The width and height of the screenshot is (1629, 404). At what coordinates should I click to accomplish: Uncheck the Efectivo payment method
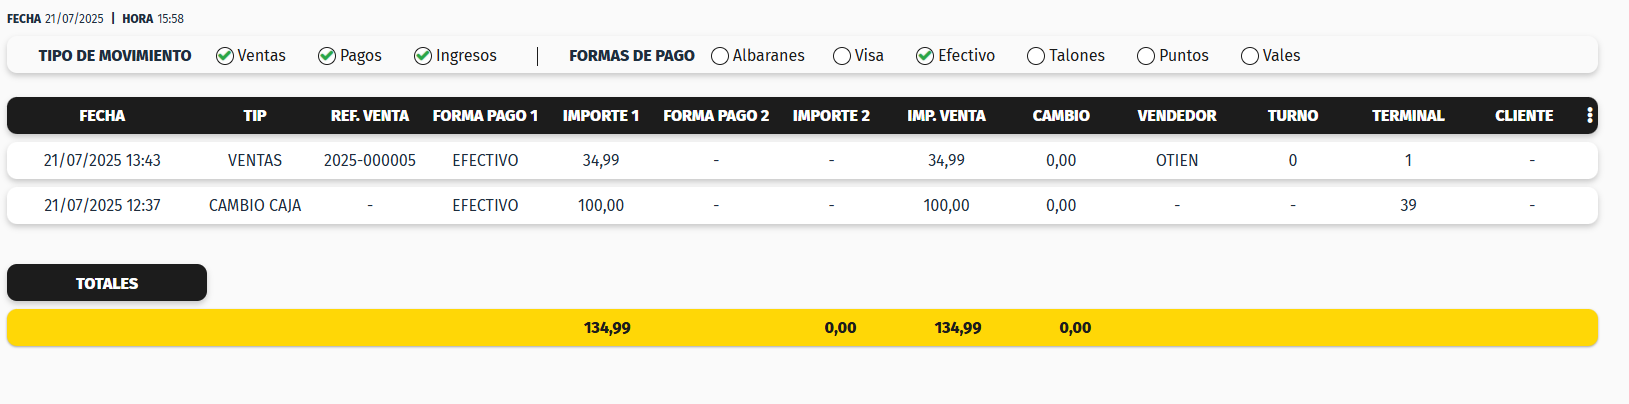click(925, 56)
